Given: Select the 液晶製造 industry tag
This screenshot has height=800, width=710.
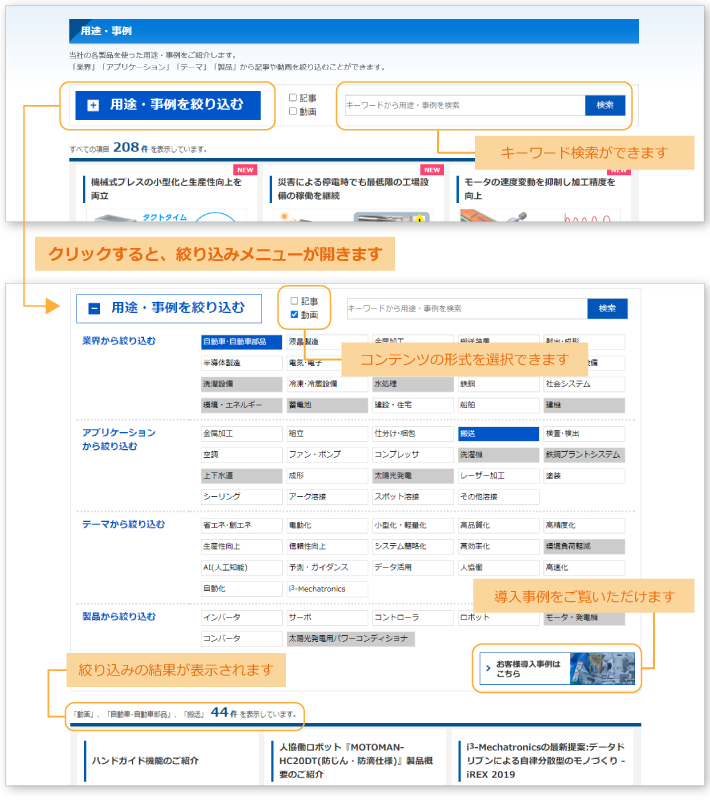Looking at the screenshot, I should [x=327, y=342].
